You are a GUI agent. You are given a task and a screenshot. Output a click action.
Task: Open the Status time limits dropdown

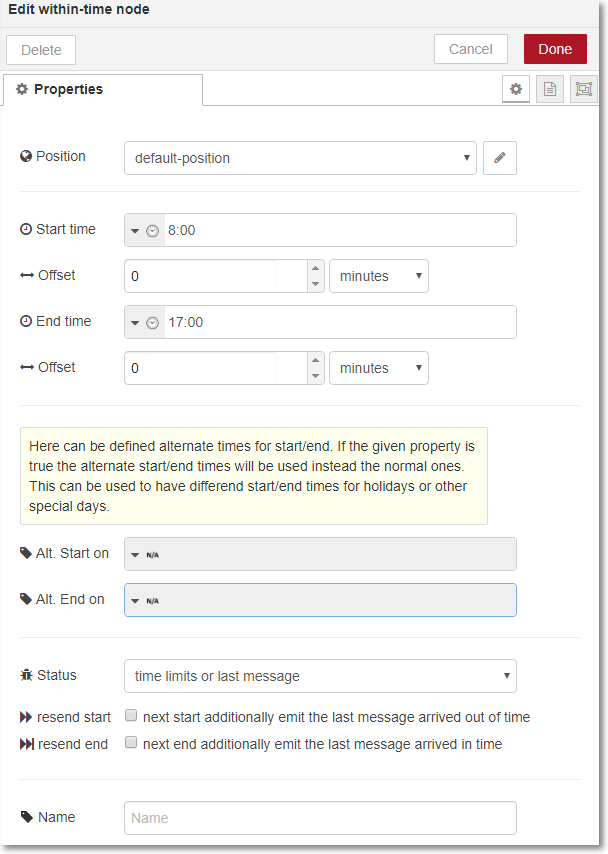click(320, 676)
